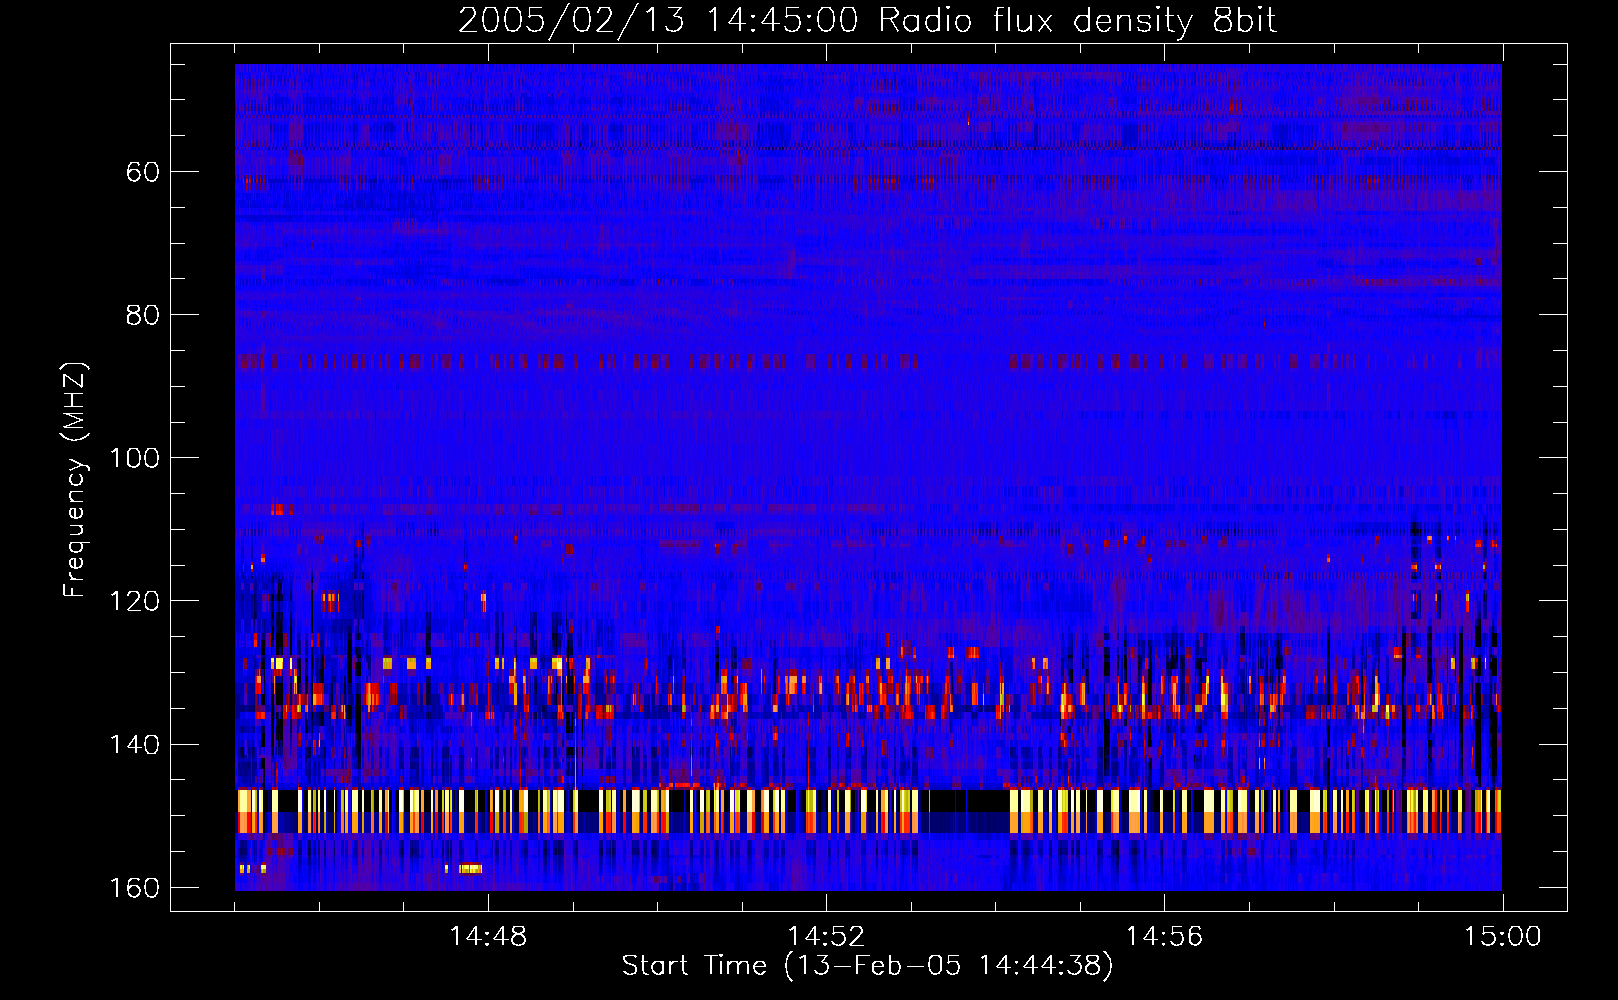The image size is (1618, 1000).
Task: Click the 14:52 time tick label
Action: pos(826,937)
